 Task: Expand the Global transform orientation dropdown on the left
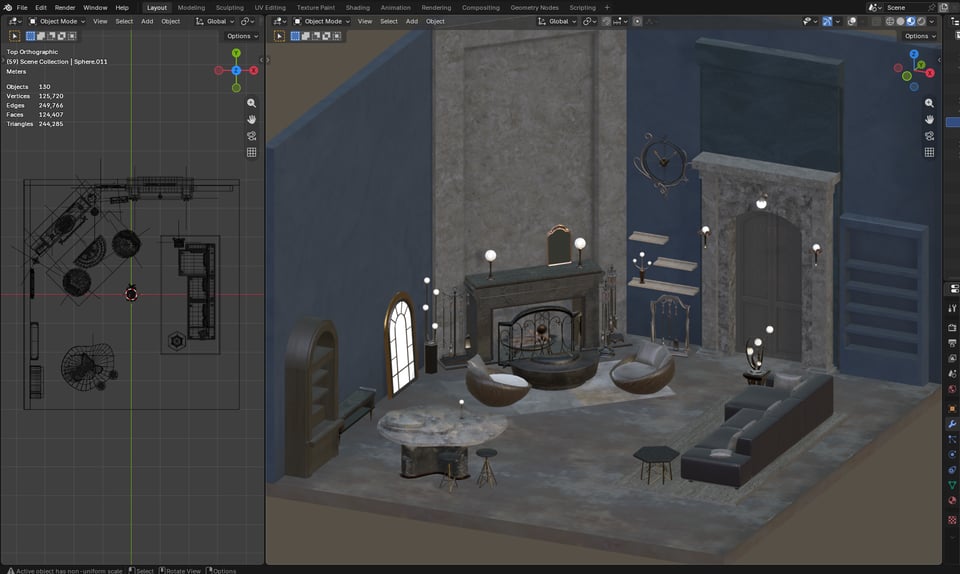coord(215,21)
